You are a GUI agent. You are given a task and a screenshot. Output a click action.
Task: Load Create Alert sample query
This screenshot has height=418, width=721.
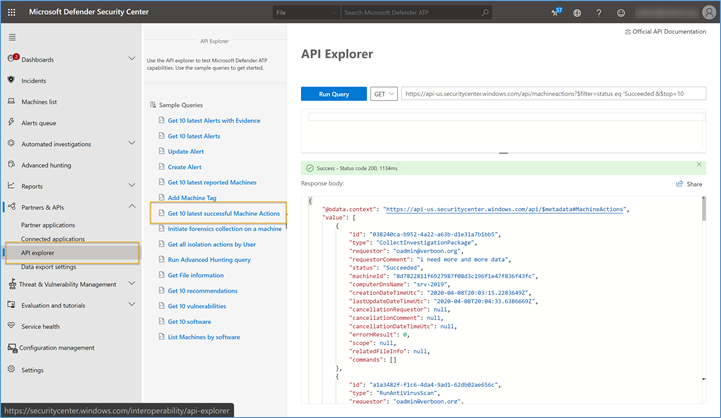(184, 167)
